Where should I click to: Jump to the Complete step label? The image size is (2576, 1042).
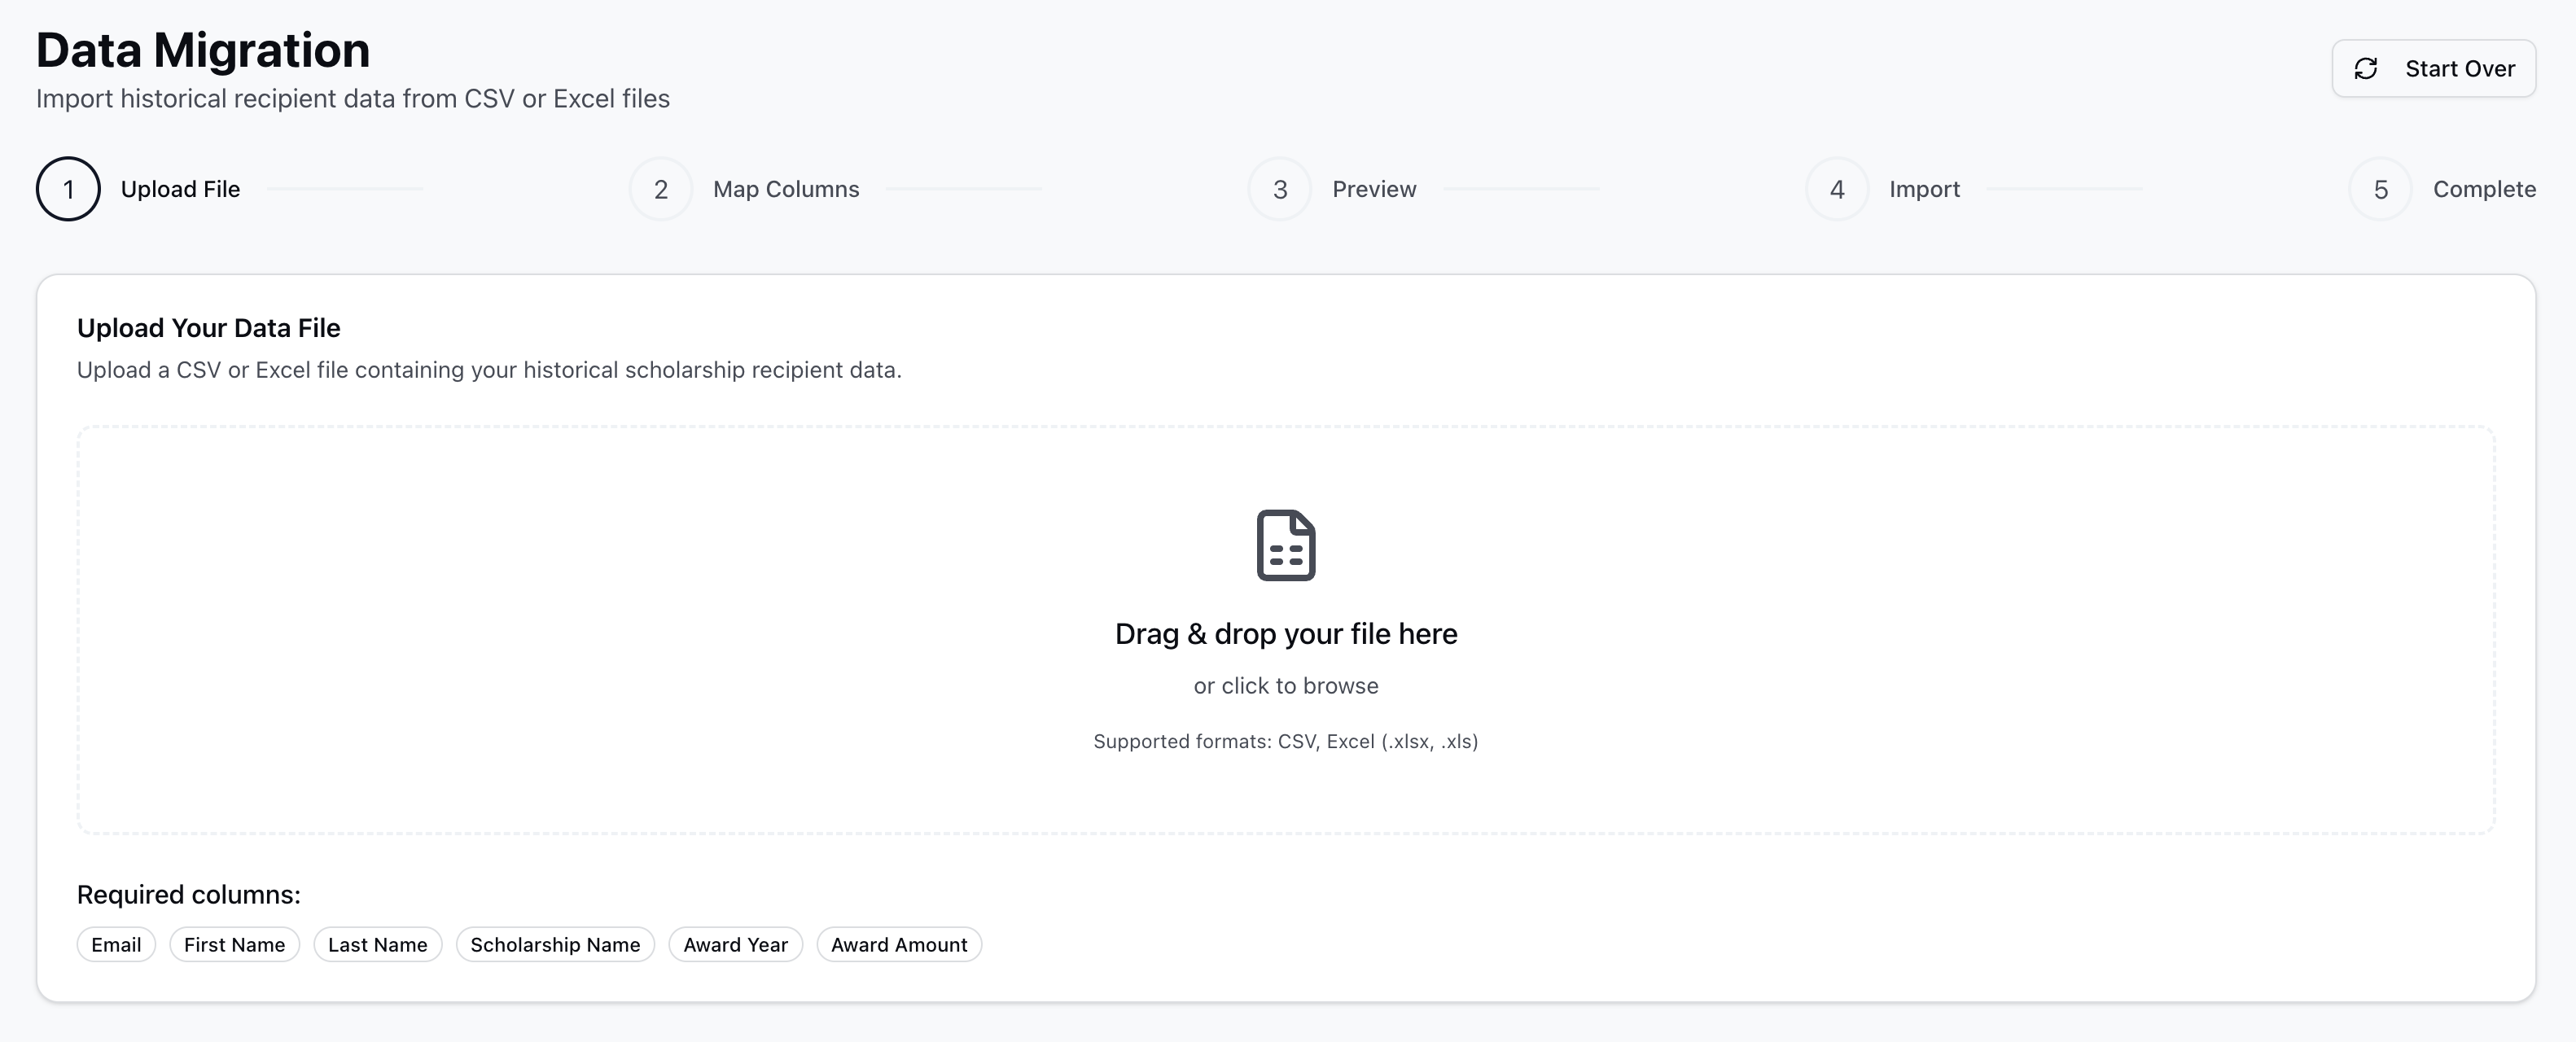(2484, 189)
